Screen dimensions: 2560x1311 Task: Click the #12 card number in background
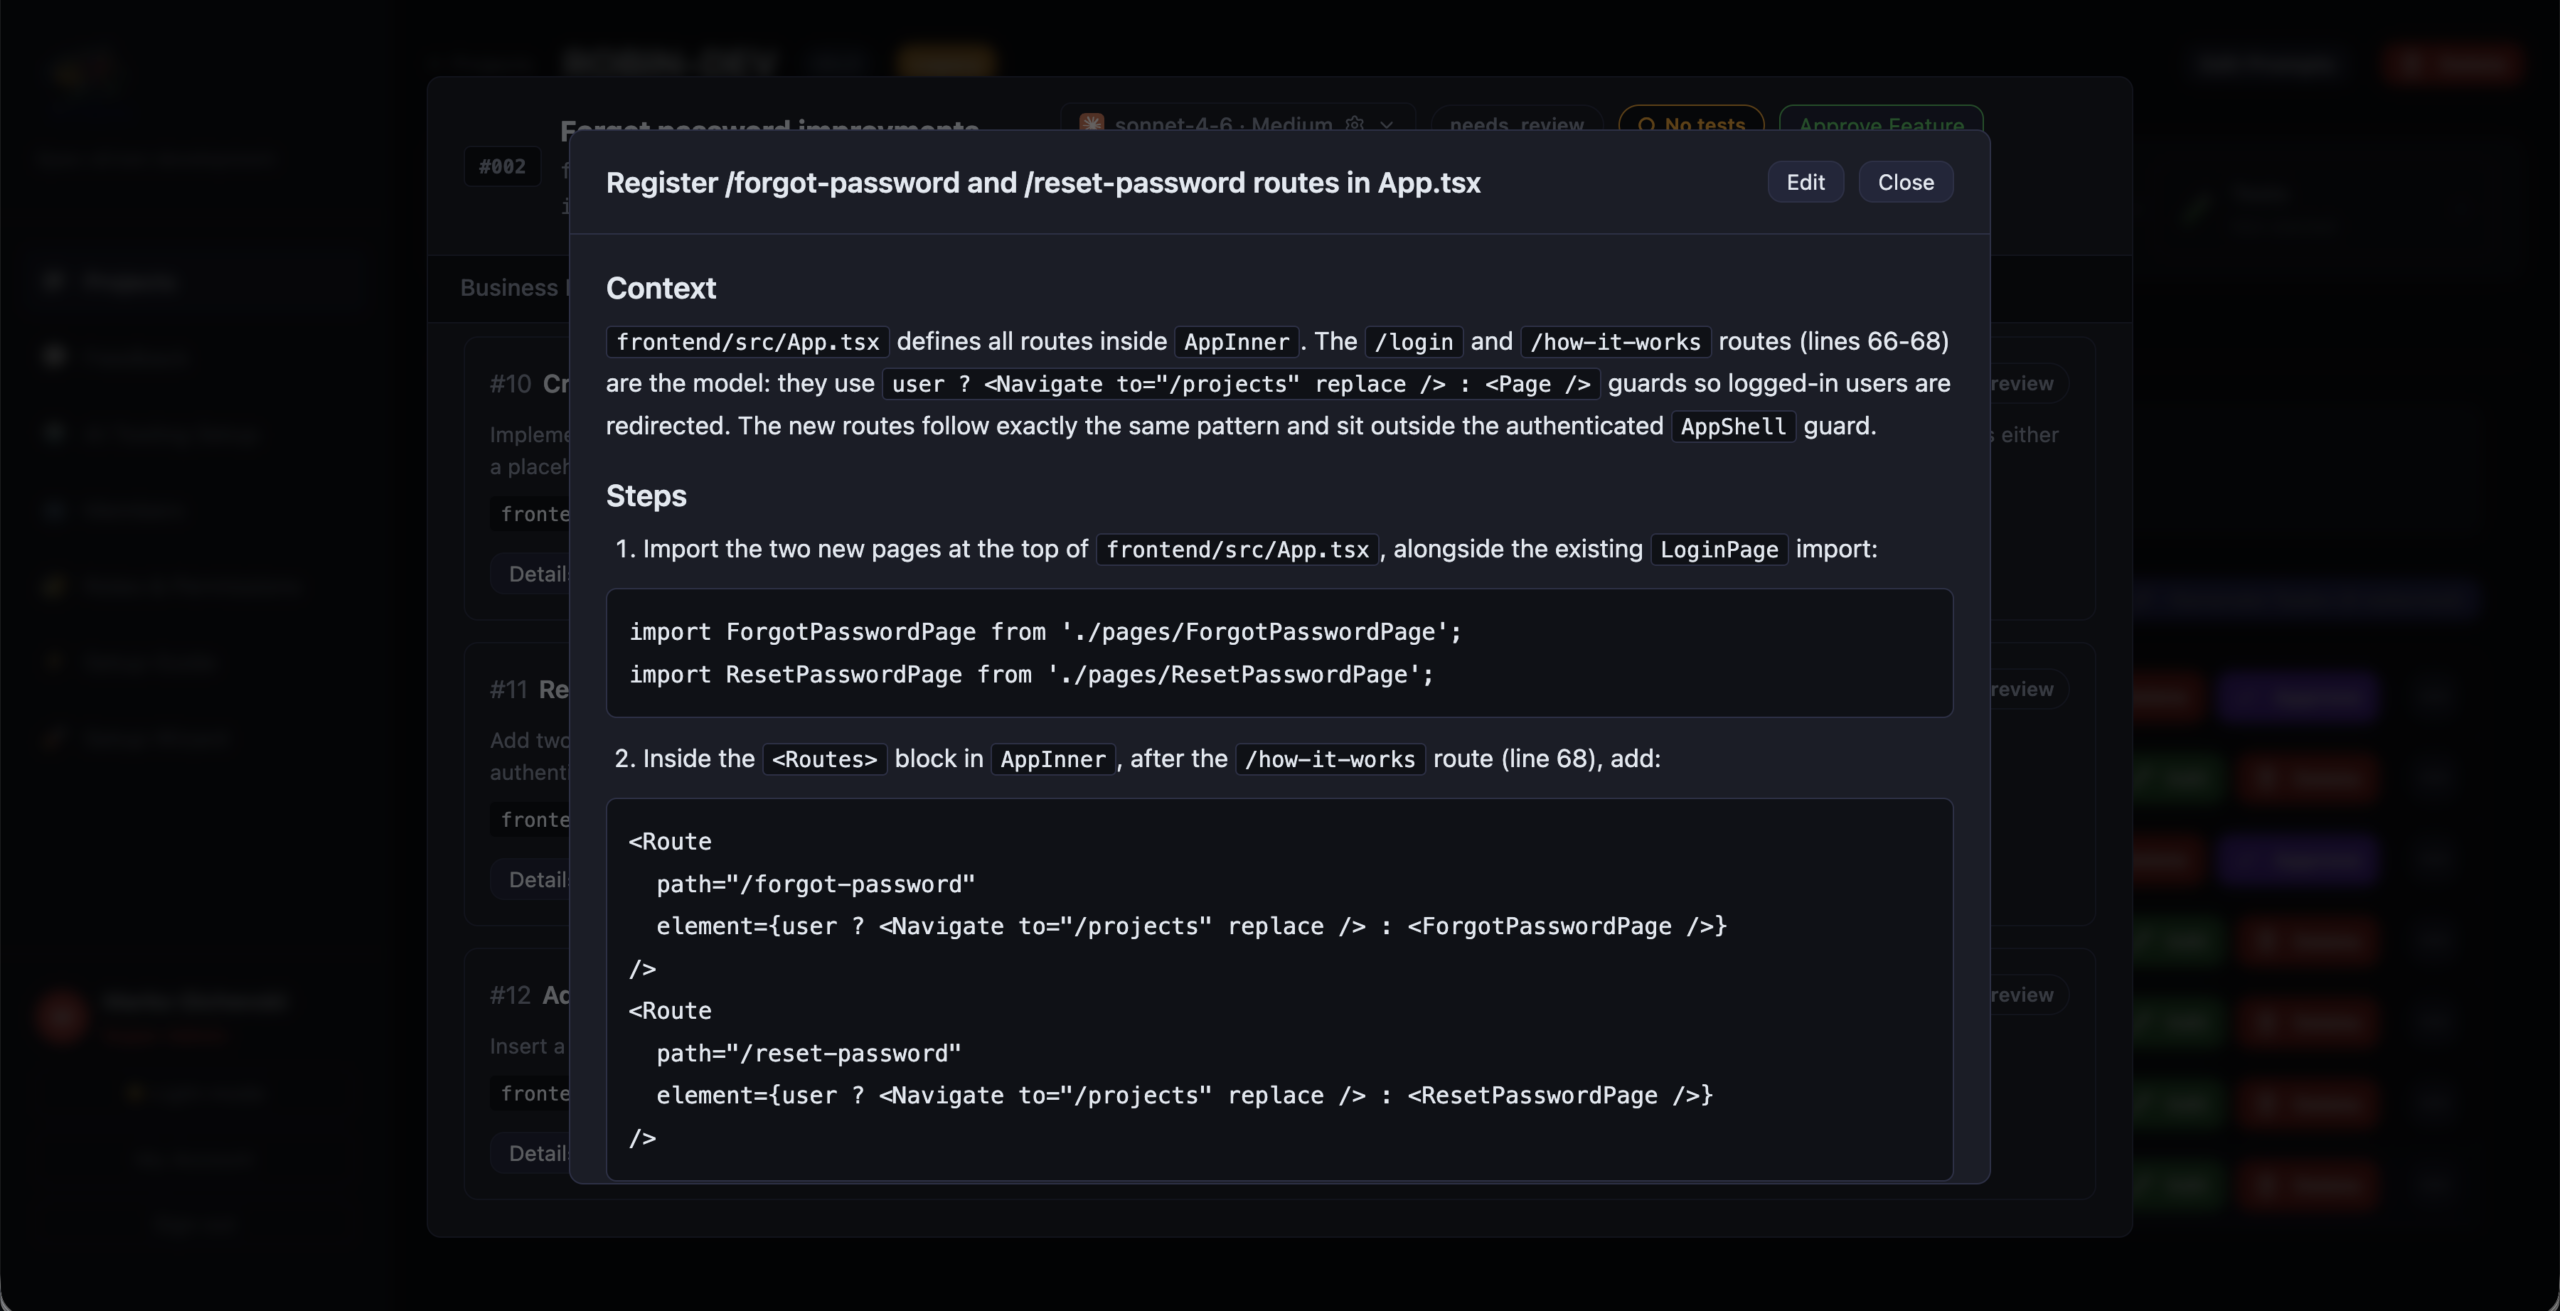510,995
